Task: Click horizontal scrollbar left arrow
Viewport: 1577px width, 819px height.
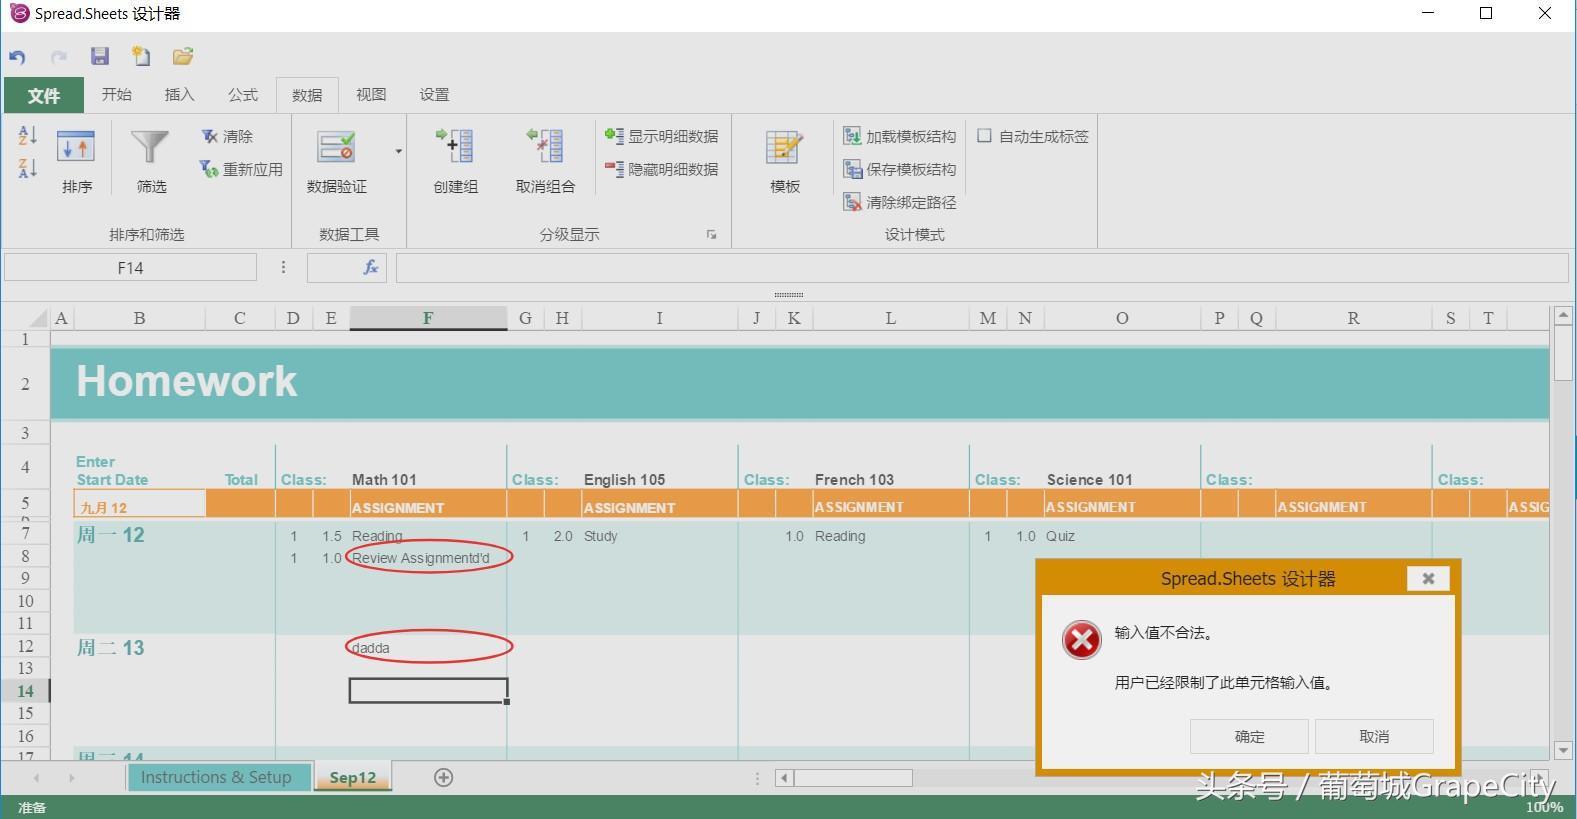Action: coord(785,777)
